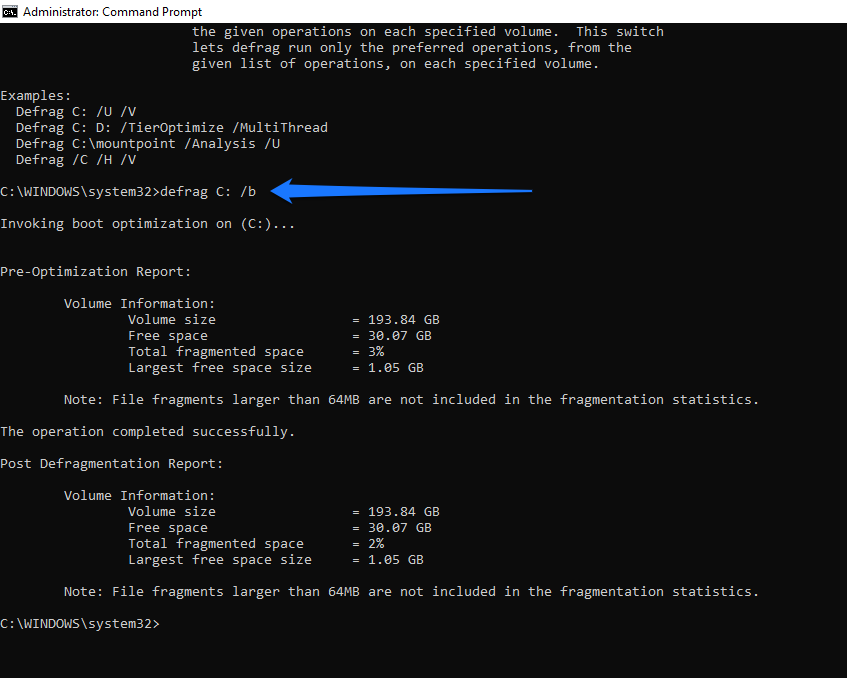The image size is (847, 678).
Task: Click 'The operation completed successfully.' message
Action: coord(145,431)
